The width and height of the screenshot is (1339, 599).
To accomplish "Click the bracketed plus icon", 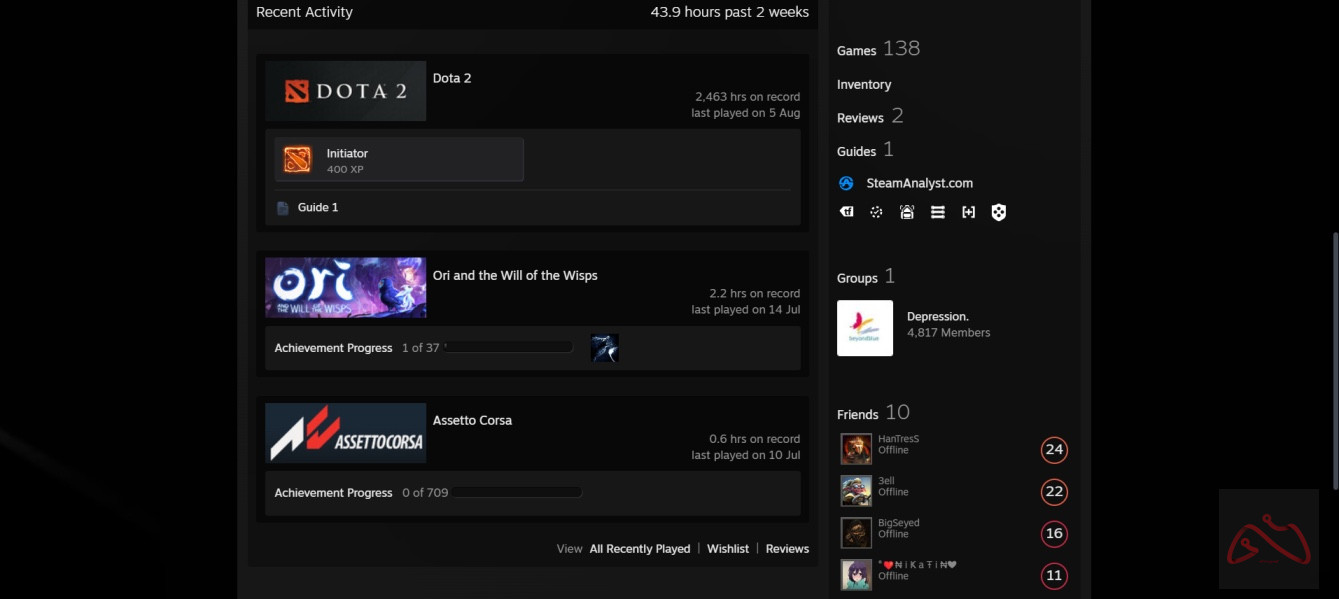I will click(x=968, y=212).
